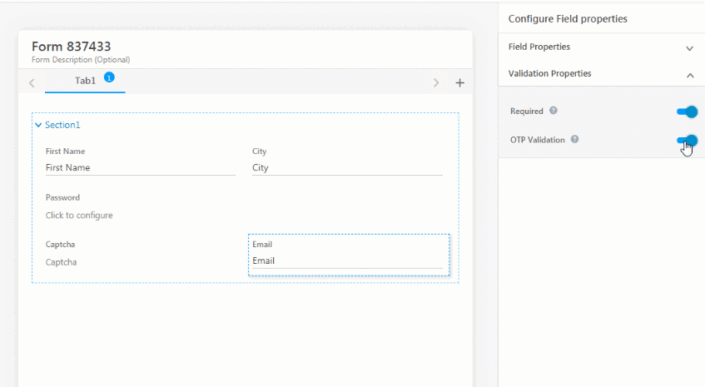This screenshot has height=387, width=705.
Task: Click the Tab1 notification badge
Action: click(x=109, y=77)
